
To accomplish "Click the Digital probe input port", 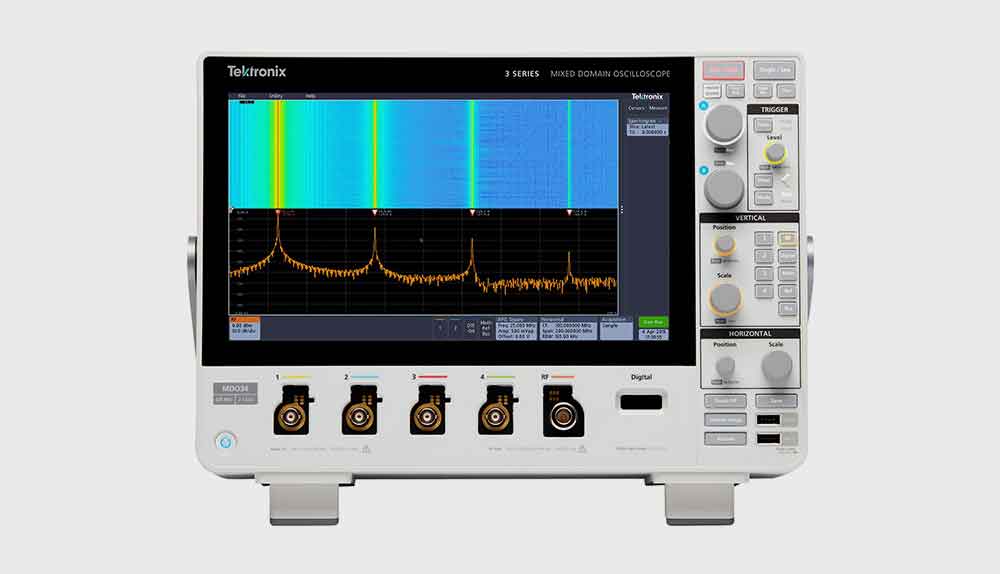I will pyautogui.click(x=642, y=402).
